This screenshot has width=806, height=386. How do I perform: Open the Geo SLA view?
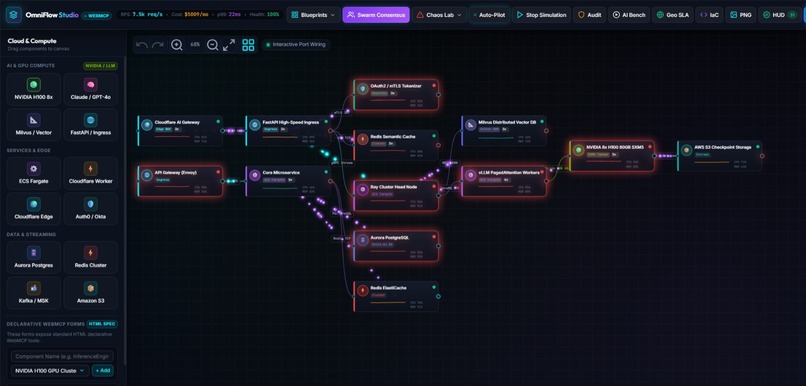pyautogui.click(x=673, y=15)
